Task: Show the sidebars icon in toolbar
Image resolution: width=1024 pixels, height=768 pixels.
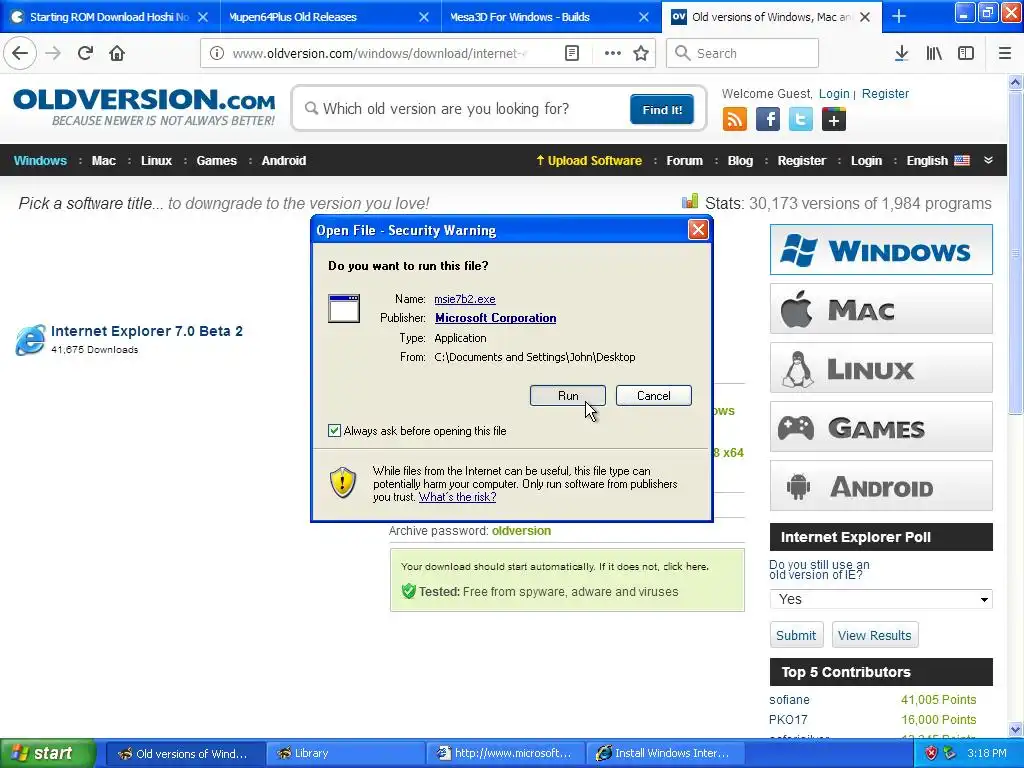Action: coord(966,53)
